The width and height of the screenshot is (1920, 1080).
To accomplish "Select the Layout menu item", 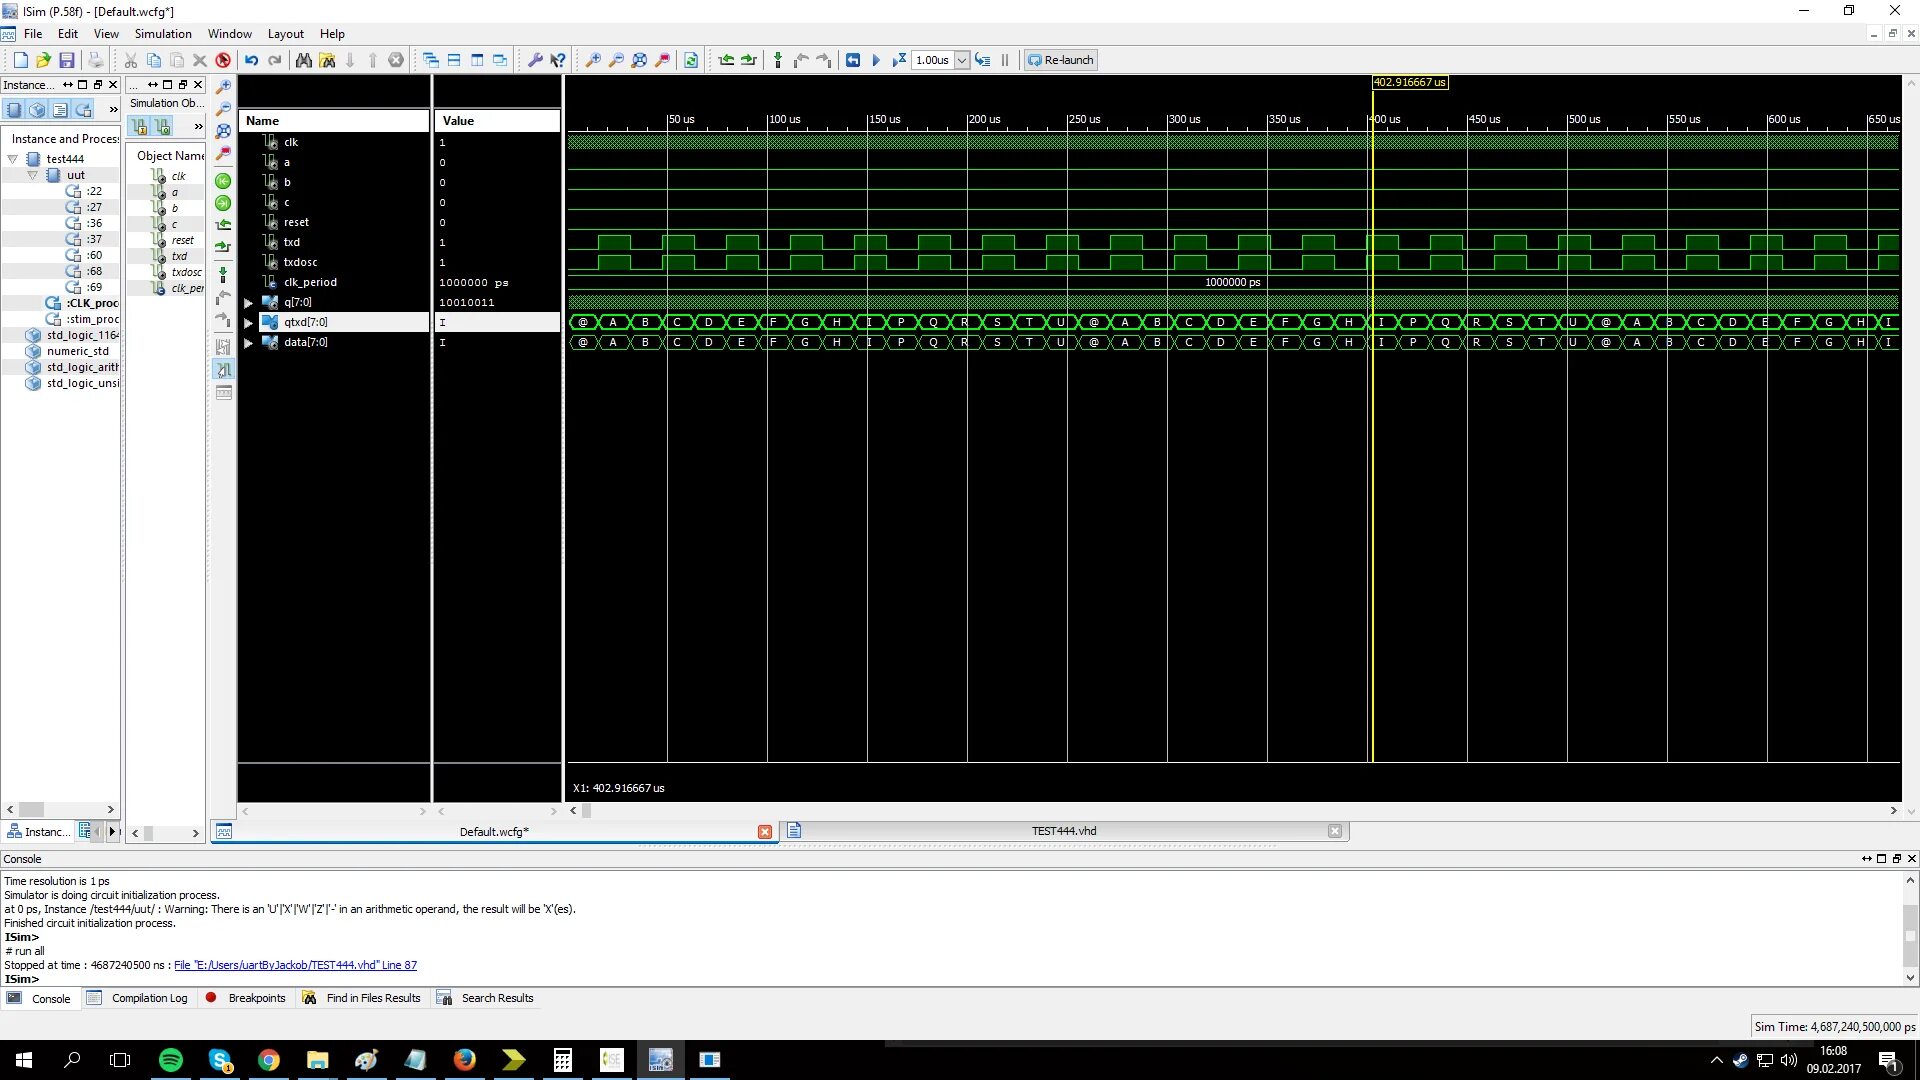I will pos(285,33).
